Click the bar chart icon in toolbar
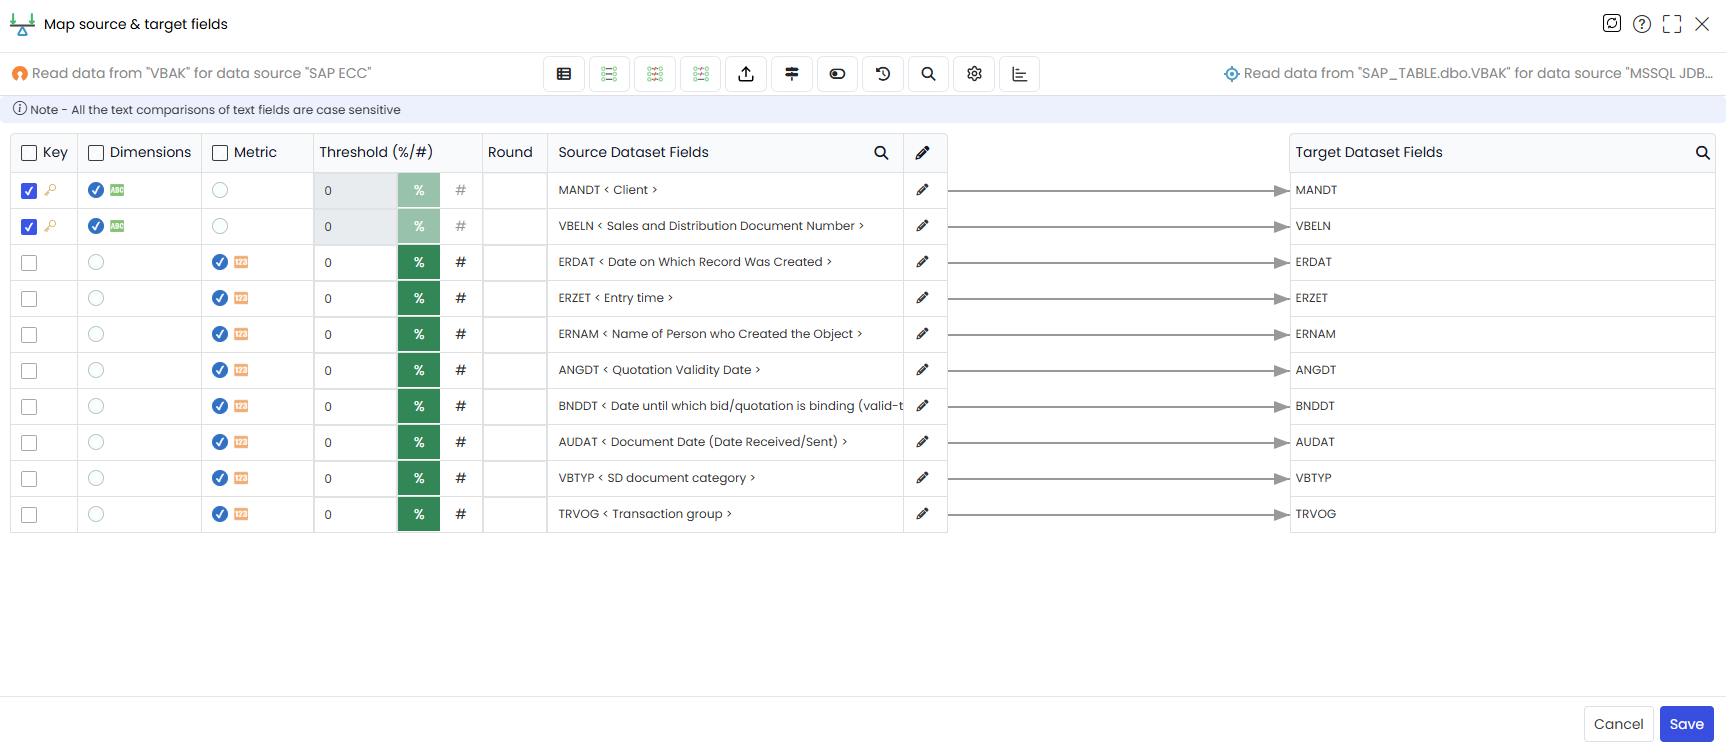Image resolution: width=1726 pixels, height=749 pixels. click(x=1020, y=74)
